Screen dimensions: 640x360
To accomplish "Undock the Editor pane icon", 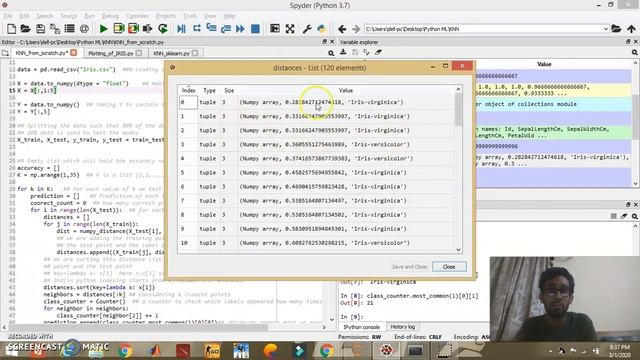I will point(324,42).
